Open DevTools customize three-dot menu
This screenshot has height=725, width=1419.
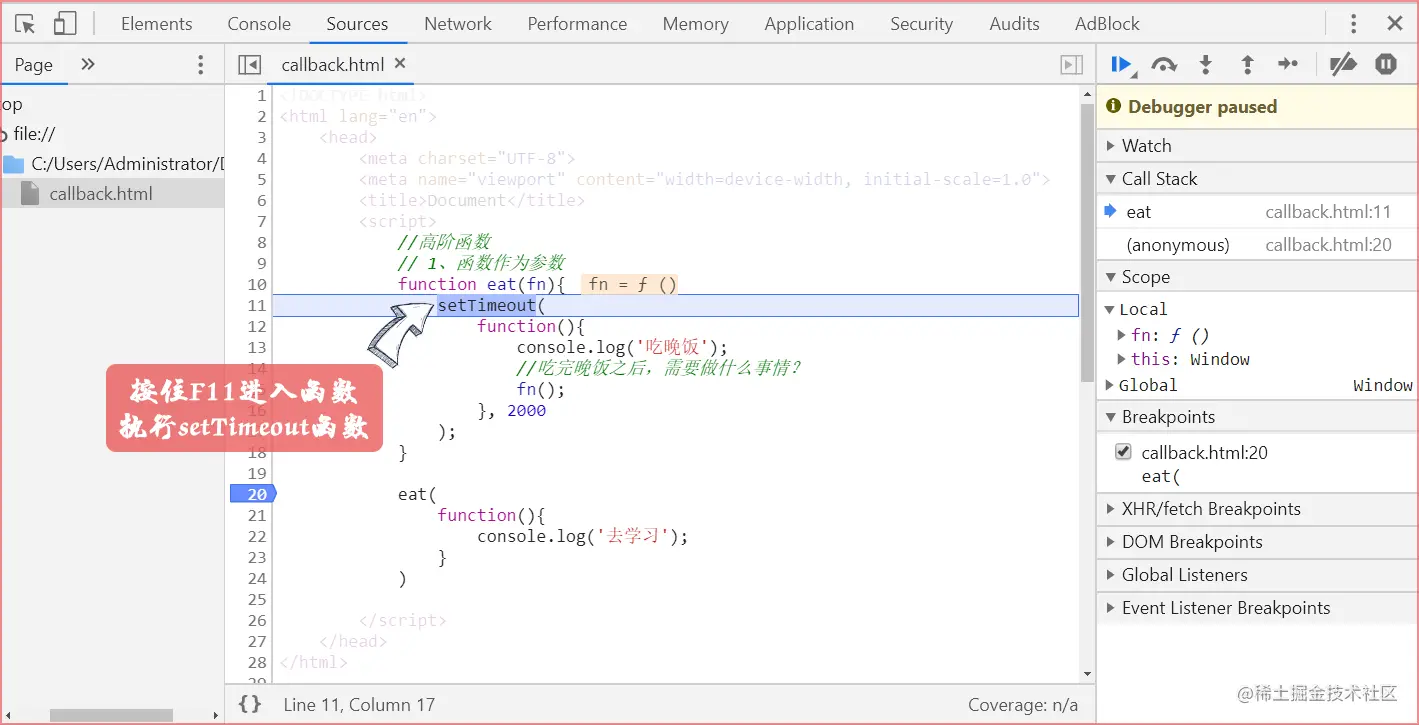pos(1354,24)
